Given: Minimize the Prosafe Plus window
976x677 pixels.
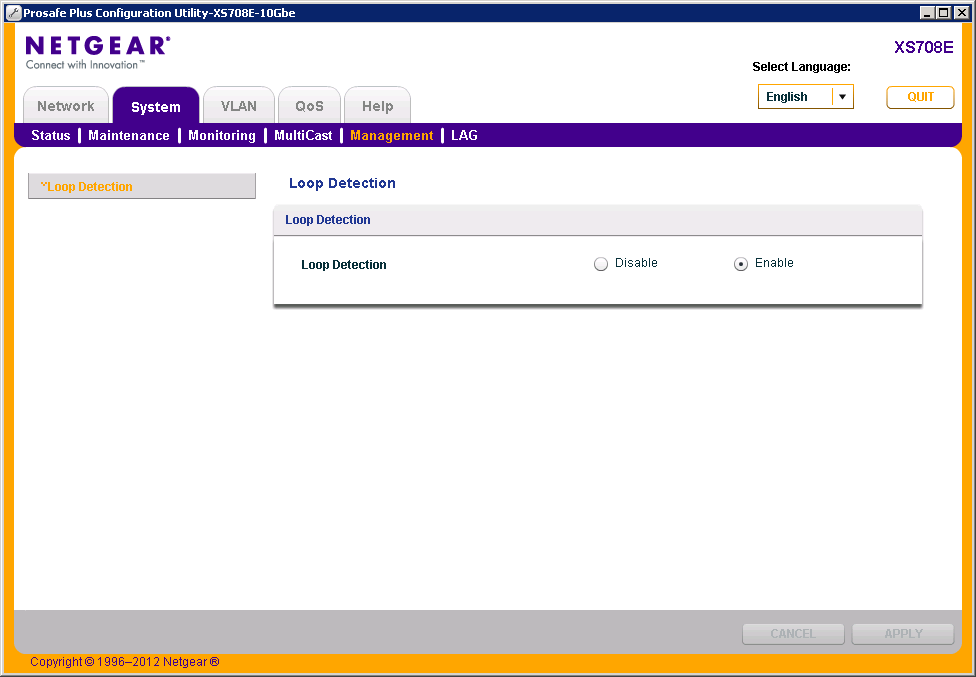Looking at the screenshot, I should pyautogui.click(x=927, y=12).
